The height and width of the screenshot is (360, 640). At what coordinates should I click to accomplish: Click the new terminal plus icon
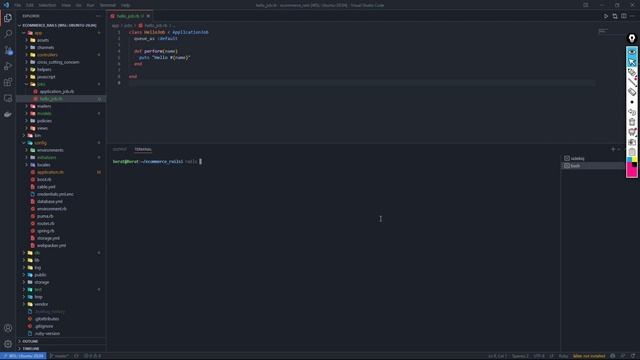pos(613,149)
